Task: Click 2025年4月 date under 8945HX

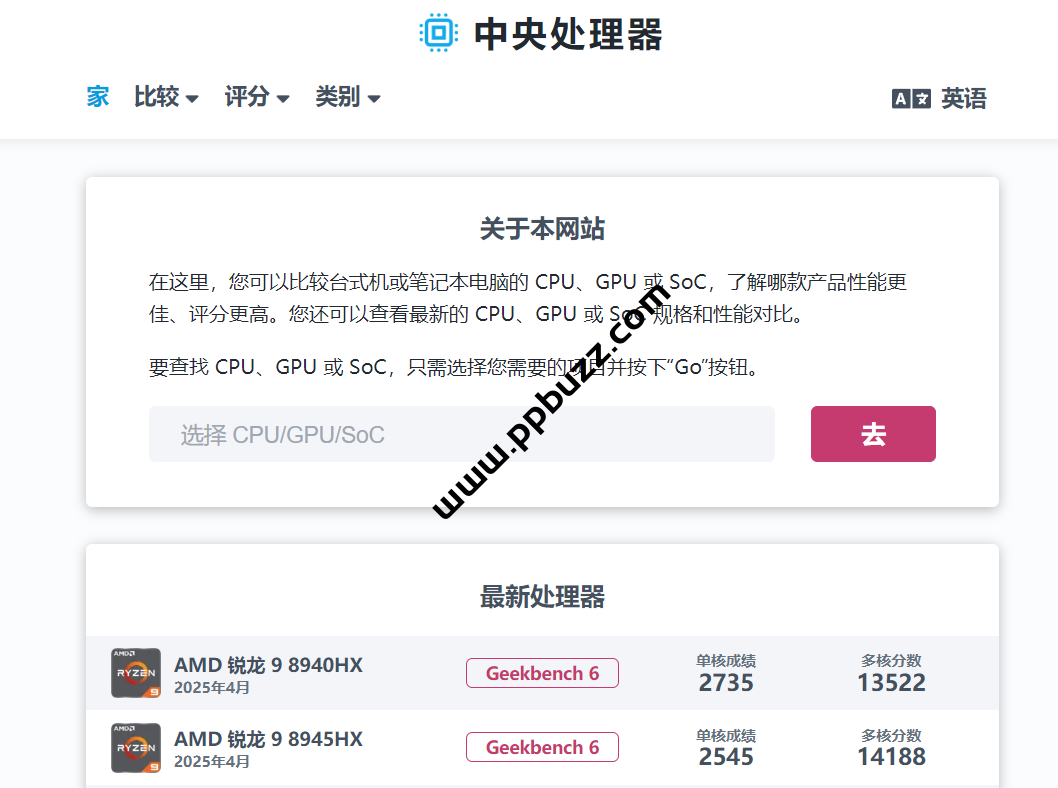Action: (212, 762)
